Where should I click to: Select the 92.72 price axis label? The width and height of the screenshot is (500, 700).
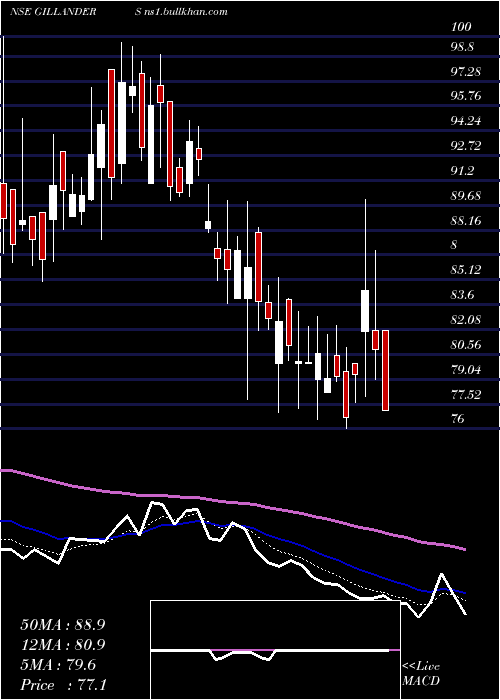coord(466,146)
